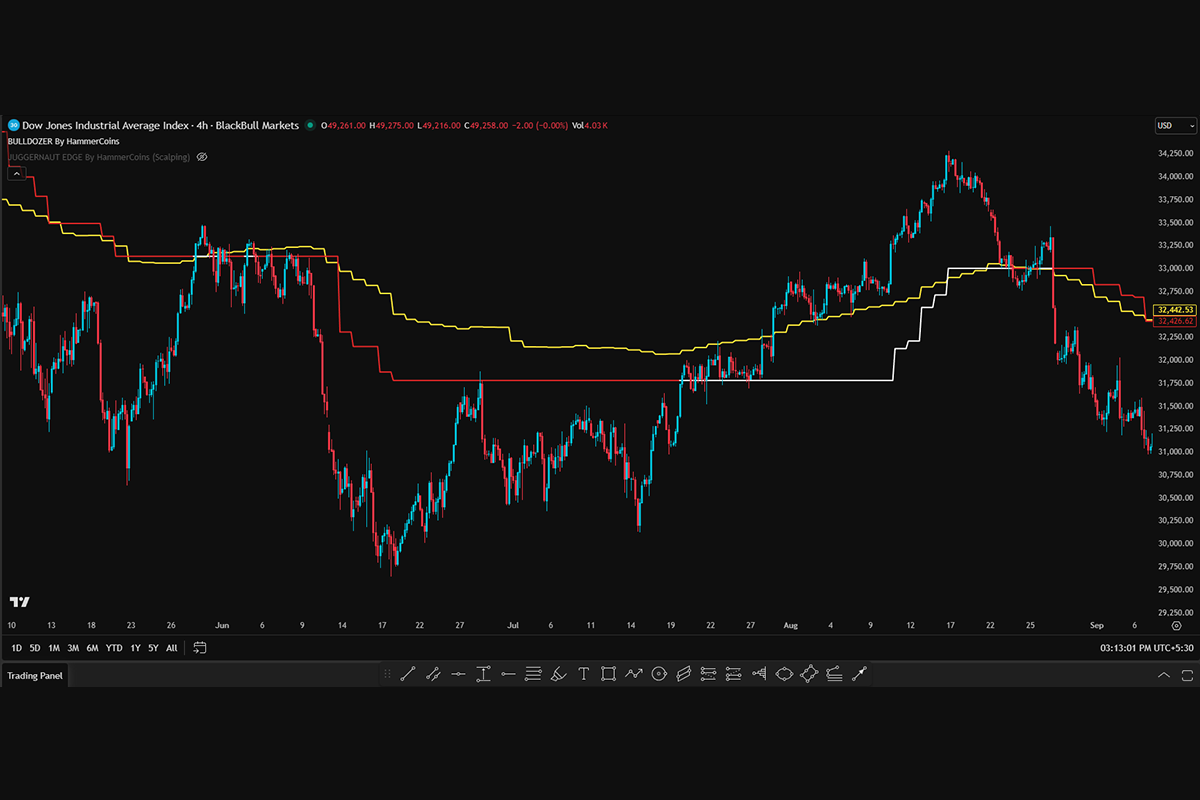
Task: Select the brush drawing tool
Action: [x=558, y=675]
